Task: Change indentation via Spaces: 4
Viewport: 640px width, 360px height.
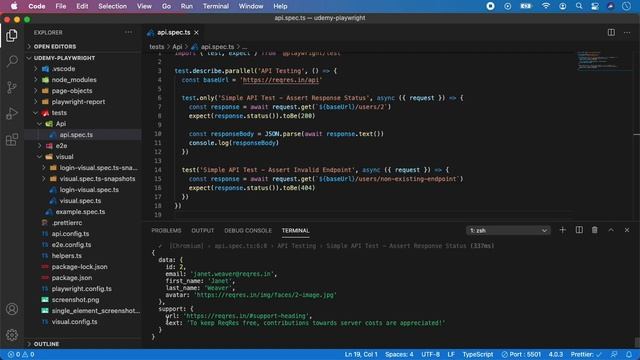Action: click(399, 354)
